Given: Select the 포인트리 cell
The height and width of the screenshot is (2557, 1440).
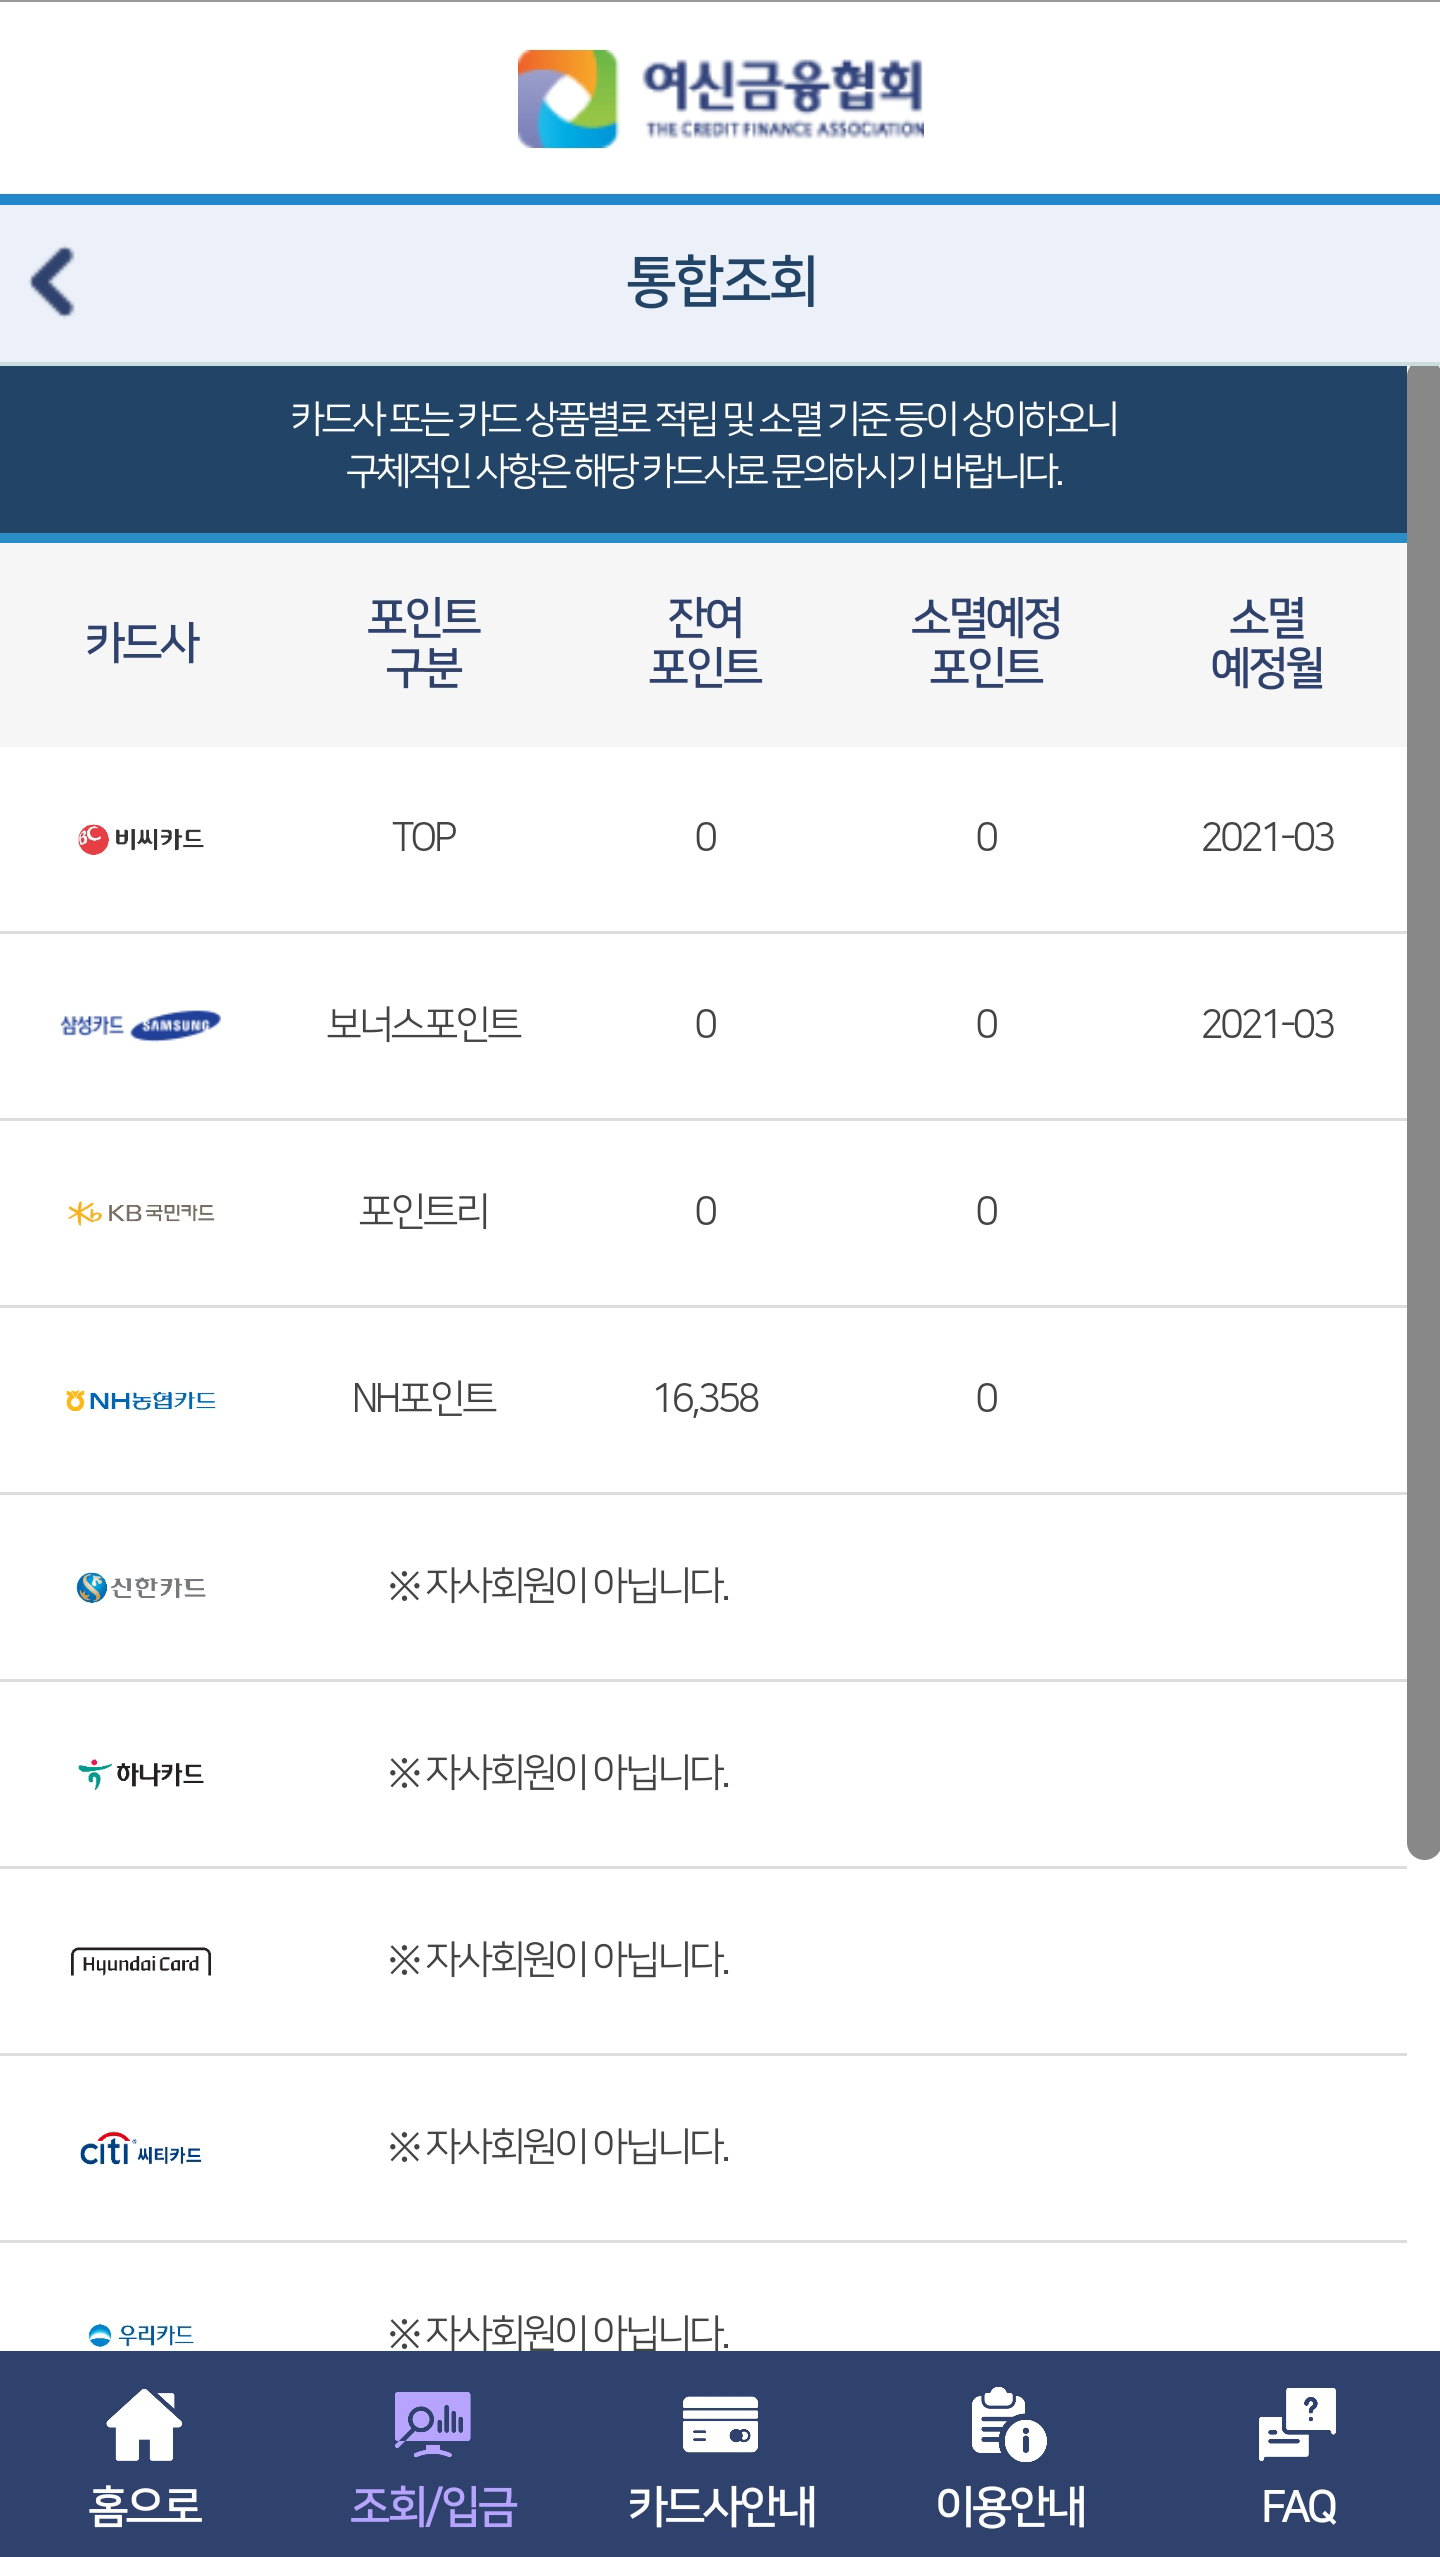Looking at the screenshot, I should click(424, 1211).
